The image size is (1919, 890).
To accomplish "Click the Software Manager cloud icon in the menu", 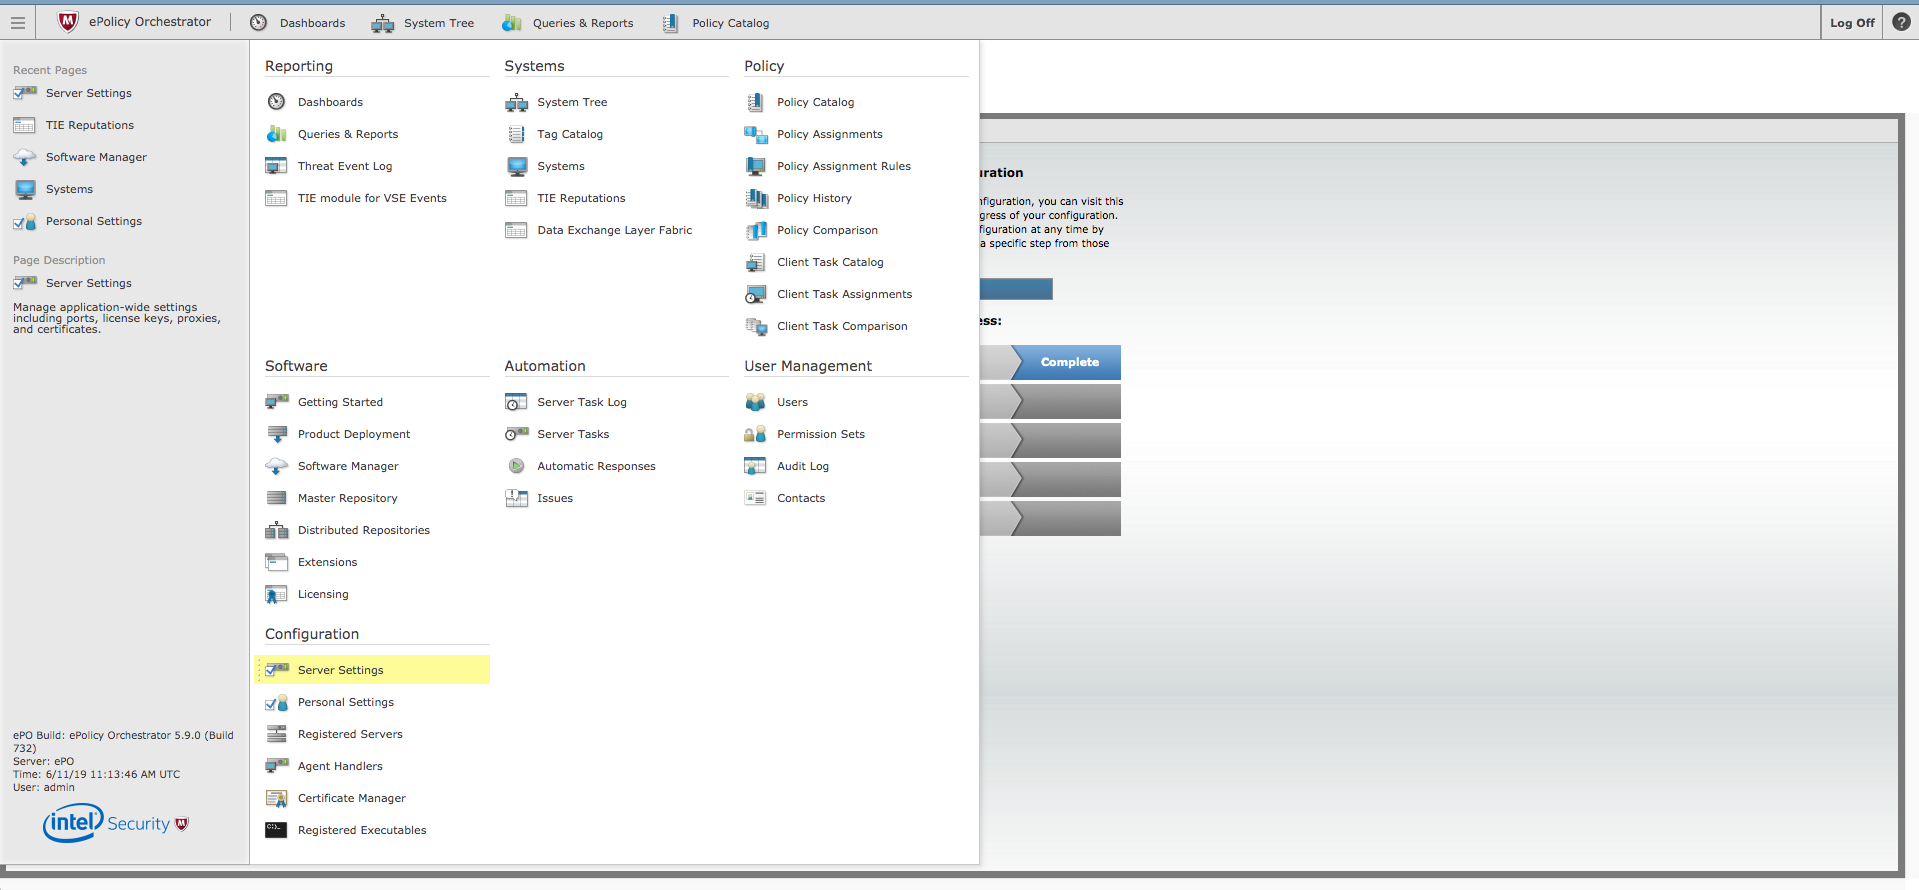I will [277, 466].
